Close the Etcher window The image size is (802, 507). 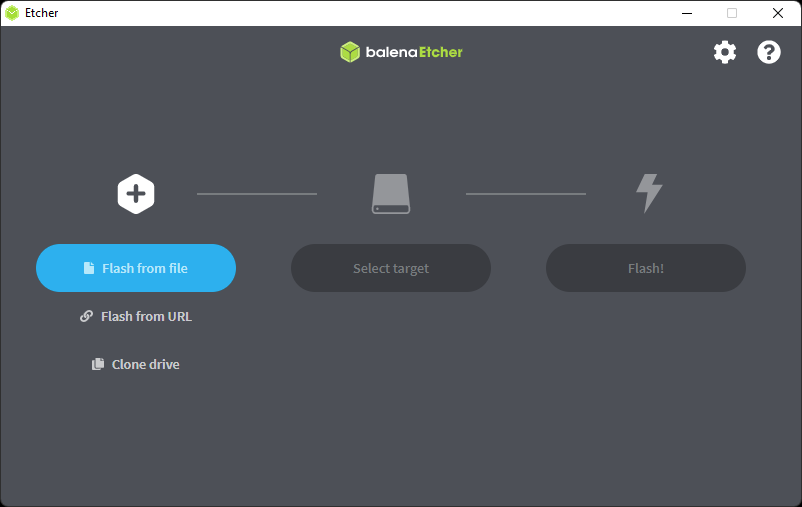778,13
